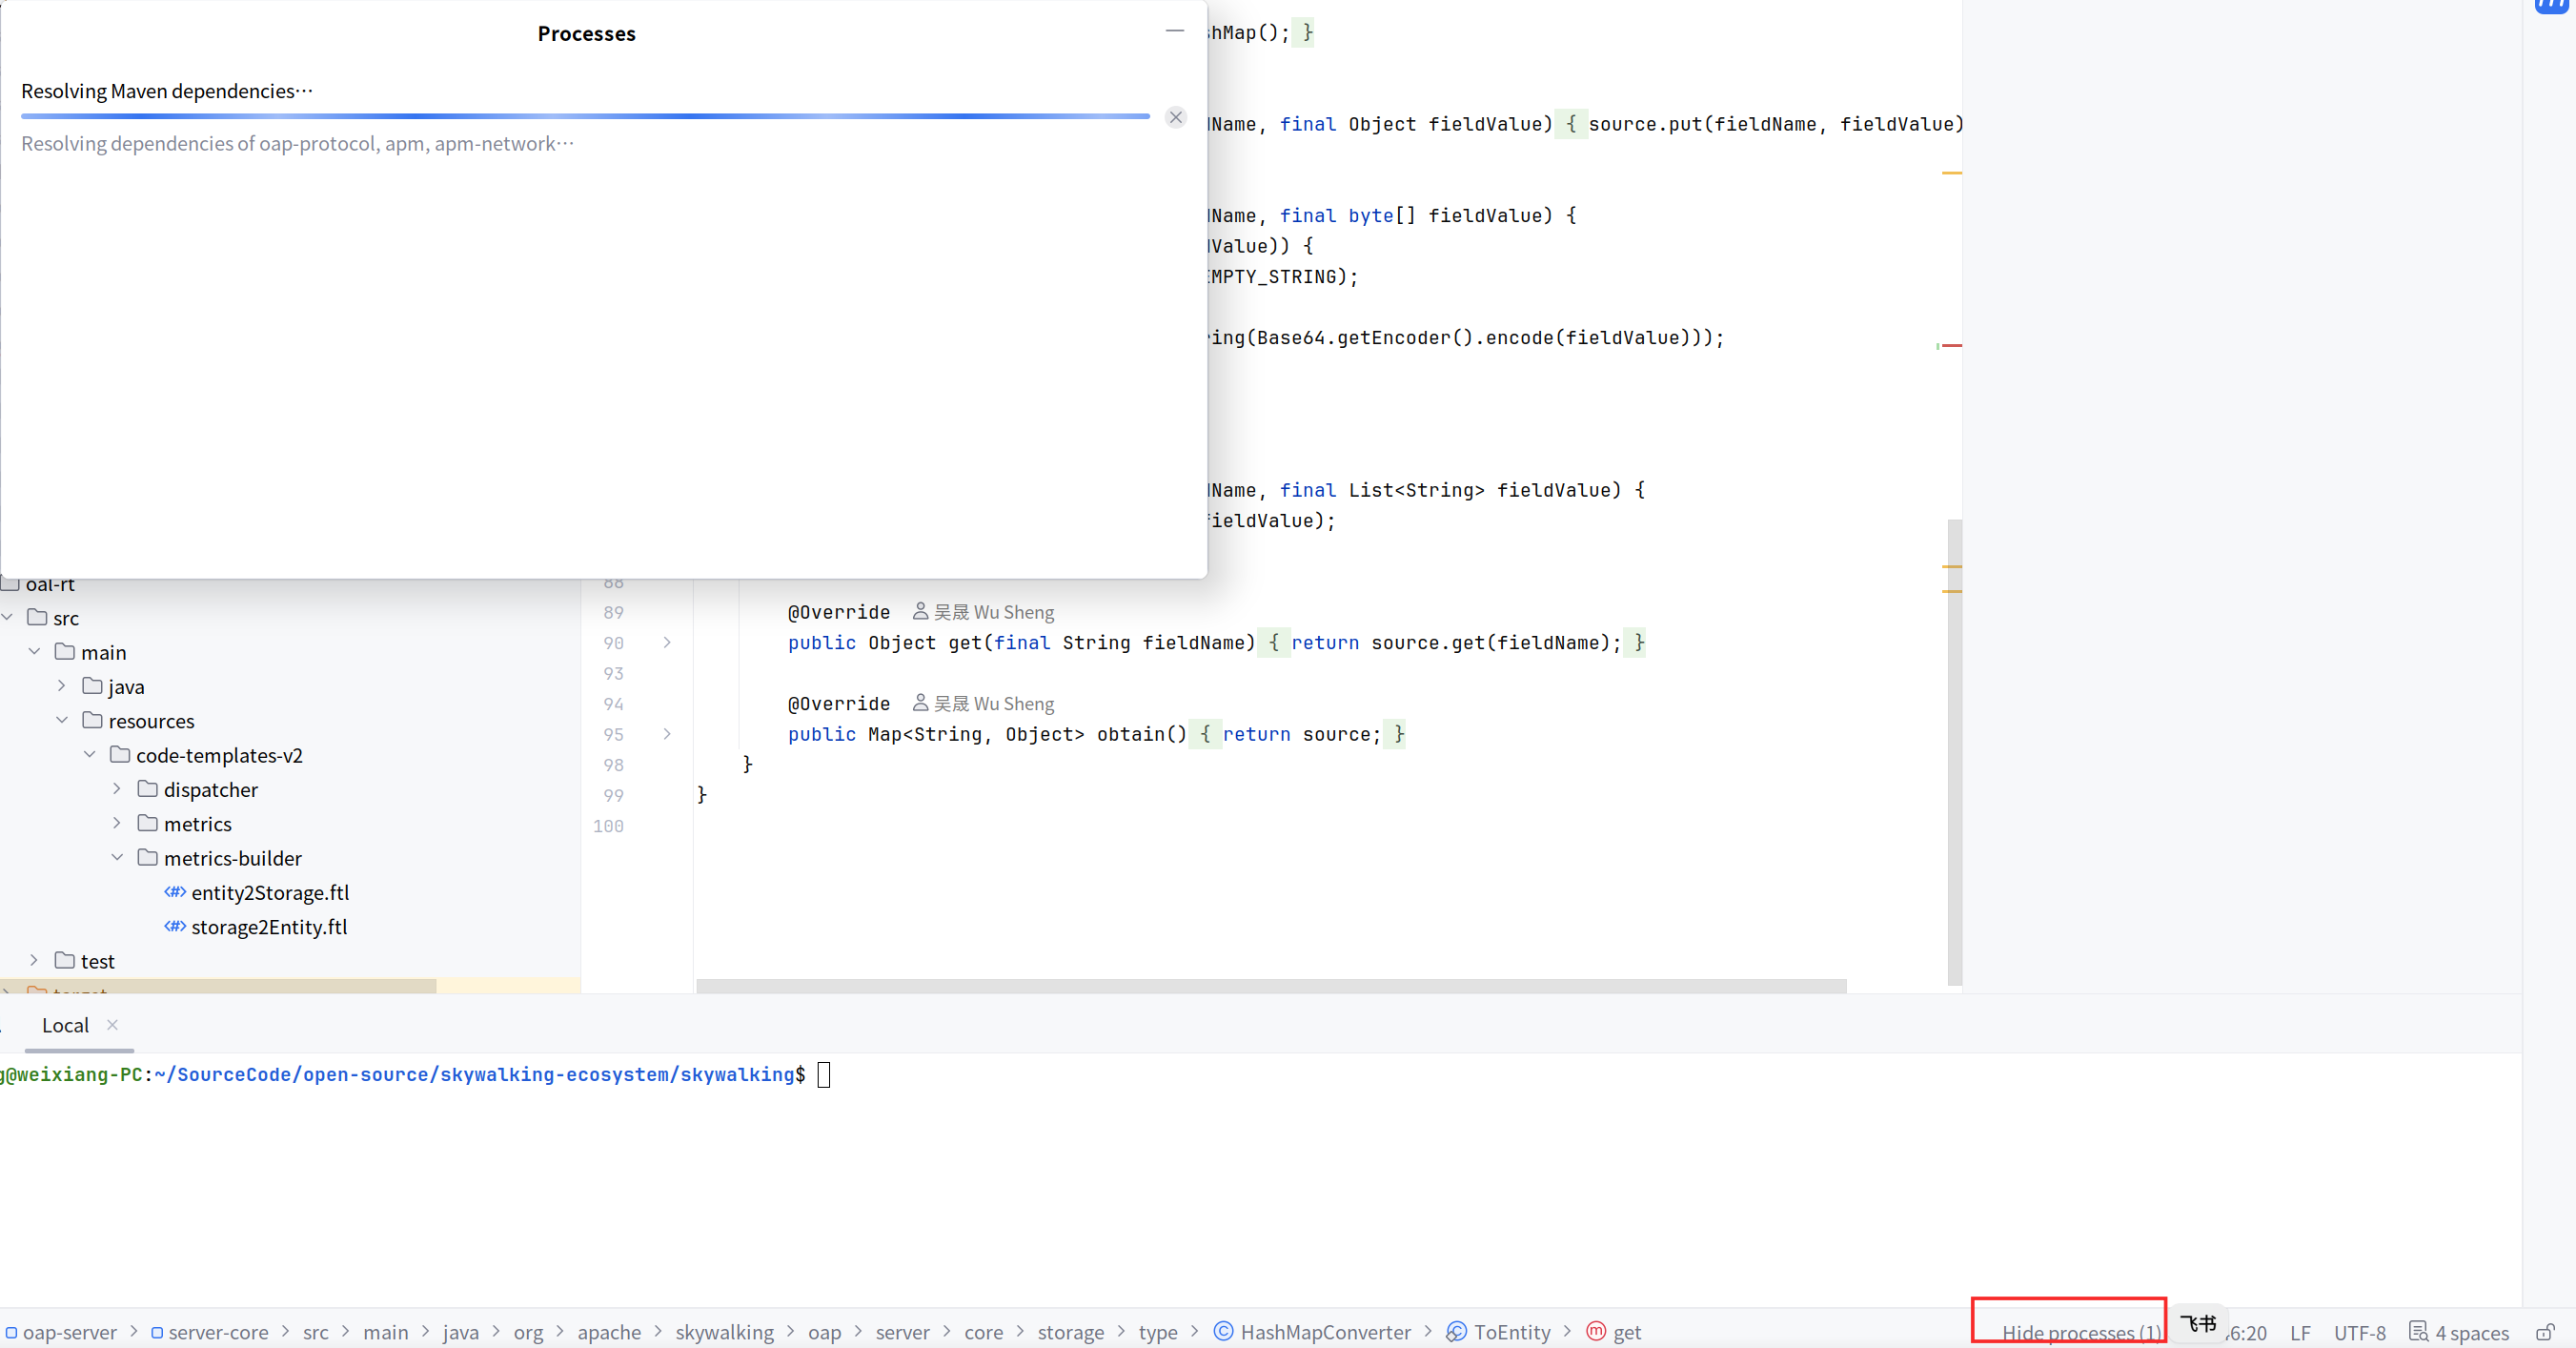Close the Local terminal tab
This screenshot has width=2576, height=1348.
(x=113, y=1024)
